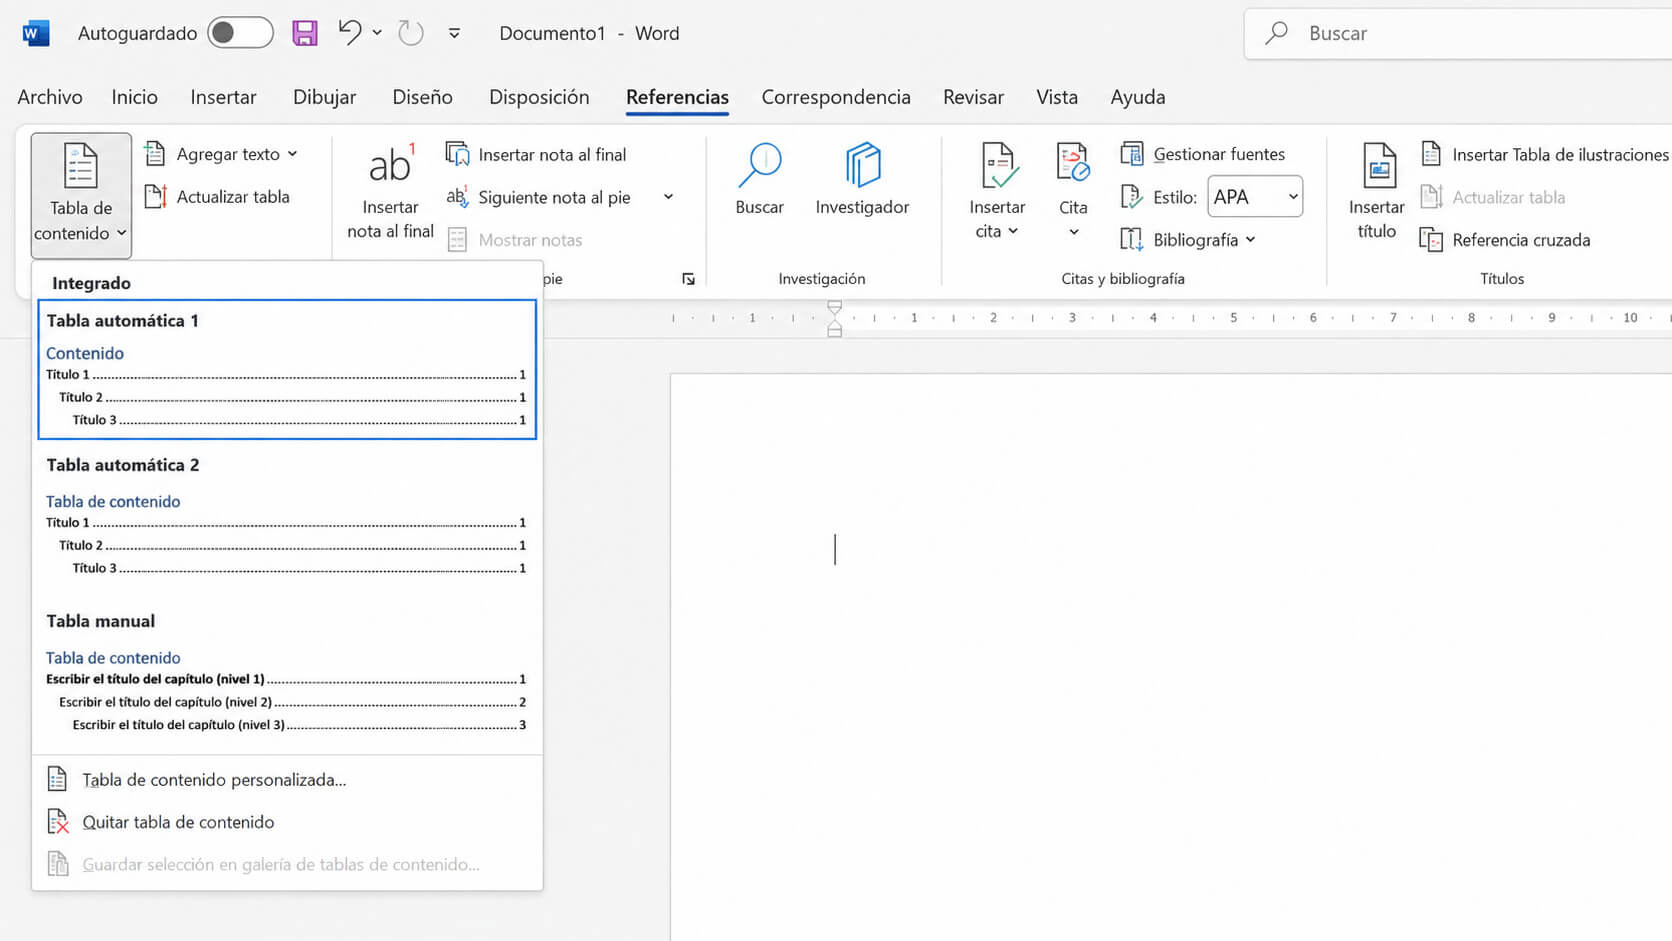Select the Tabla automática 1 preview

click(287, 369)
